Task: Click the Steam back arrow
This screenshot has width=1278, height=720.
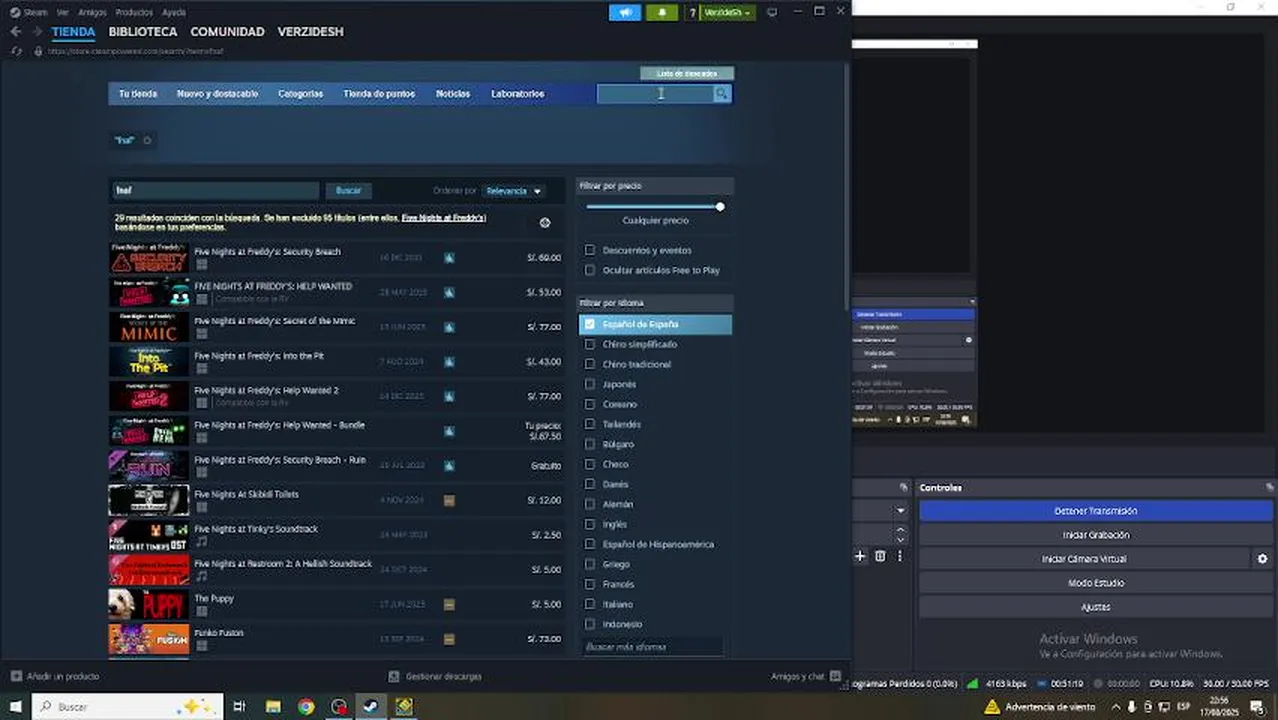Action: (15, 32)
